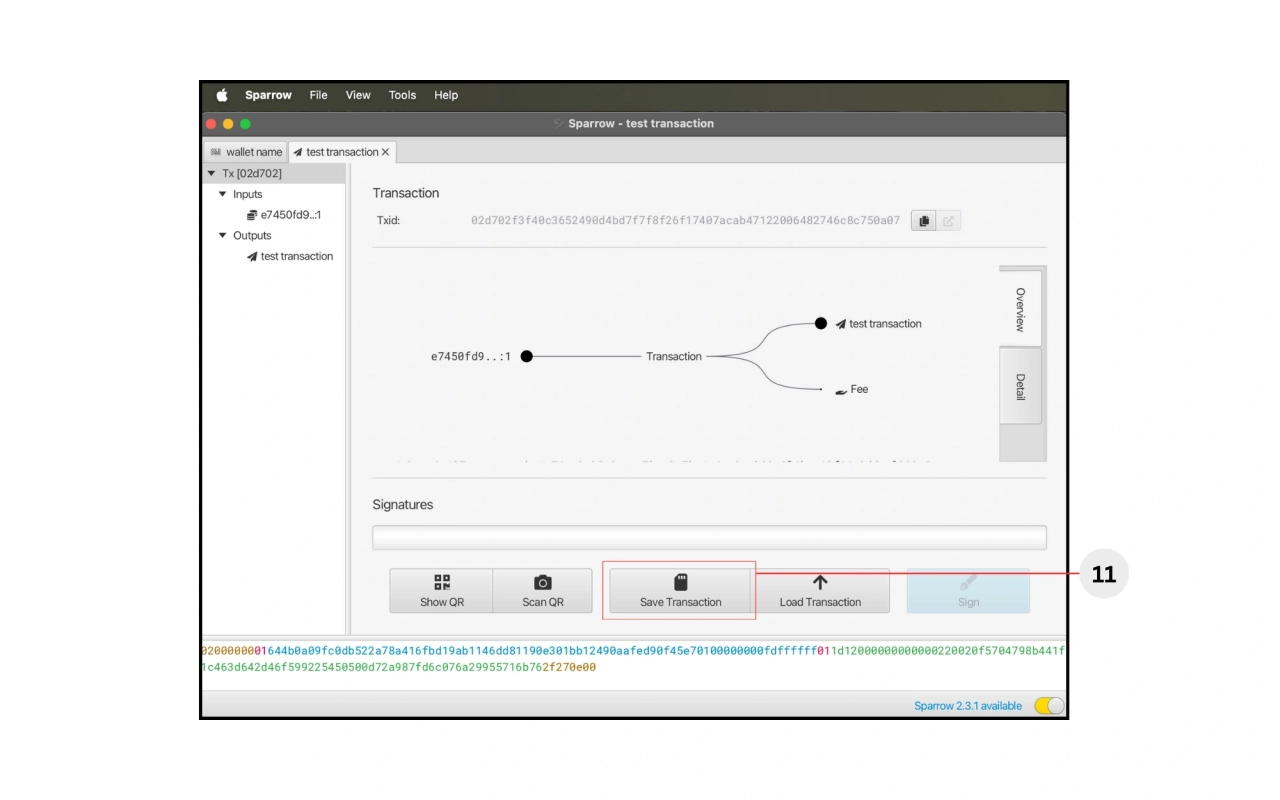1280x800 pixels.
Task: Open the Apple menu
Action: tap(222, 95)
